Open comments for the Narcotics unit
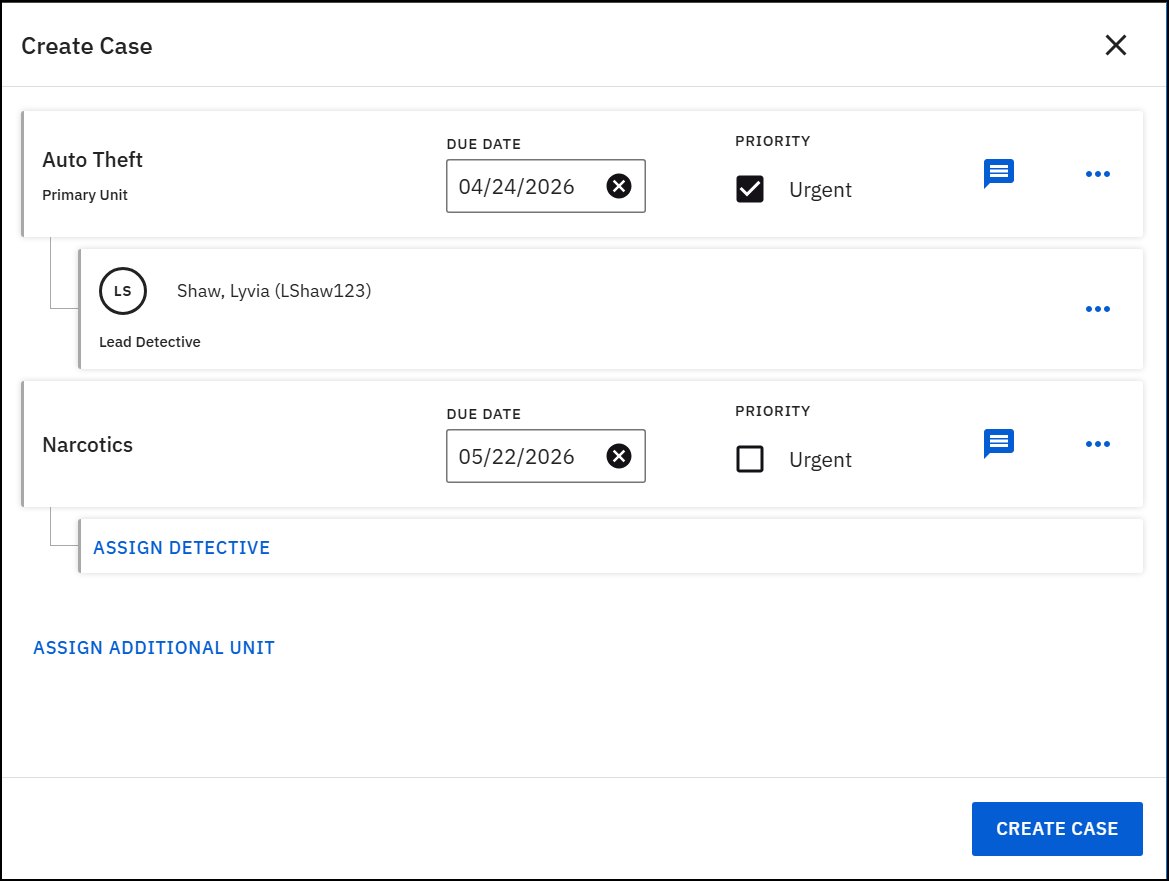The height and width of the screenshot is (881, 1169). 998,443
